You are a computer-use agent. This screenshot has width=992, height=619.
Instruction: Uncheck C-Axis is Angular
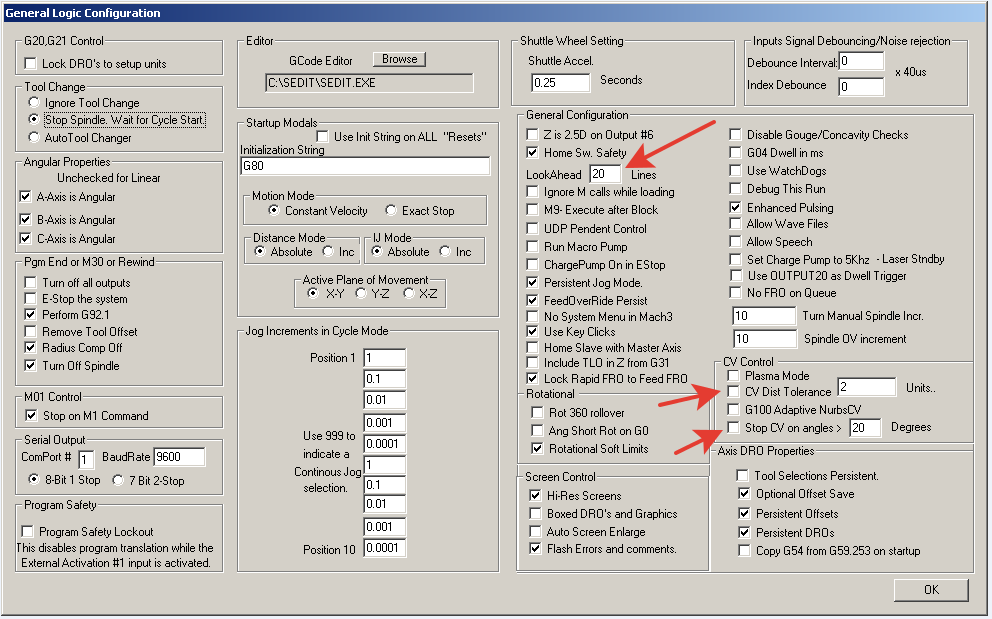25,238
